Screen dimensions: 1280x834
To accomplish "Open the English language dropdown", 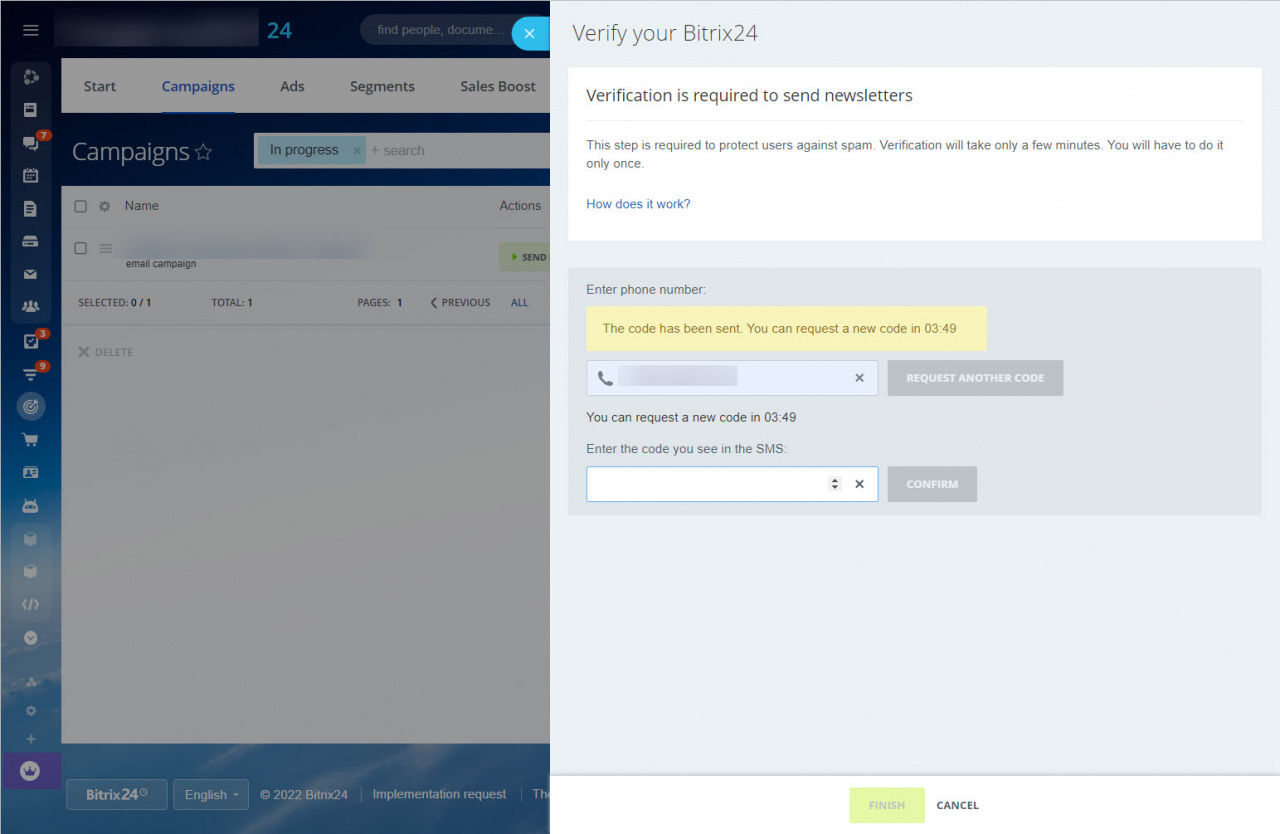I will tap(211, 795).
